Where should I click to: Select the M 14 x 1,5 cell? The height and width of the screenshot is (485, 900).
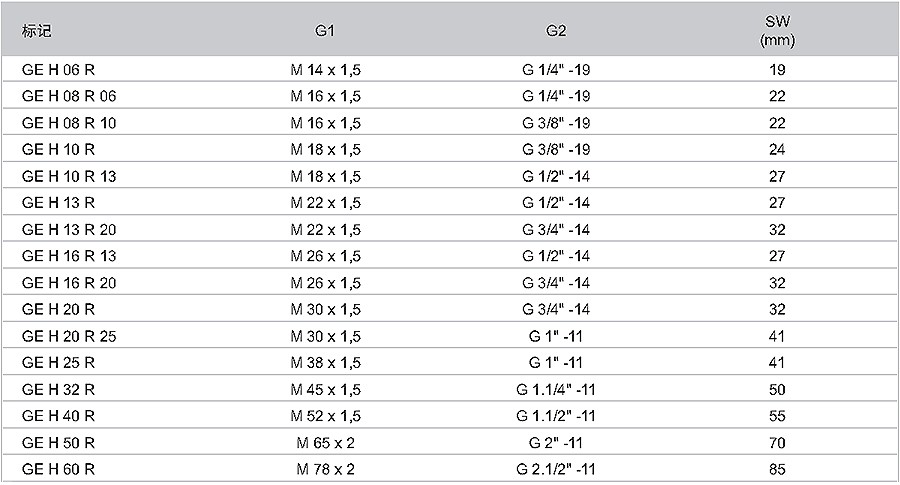(325, 70)
